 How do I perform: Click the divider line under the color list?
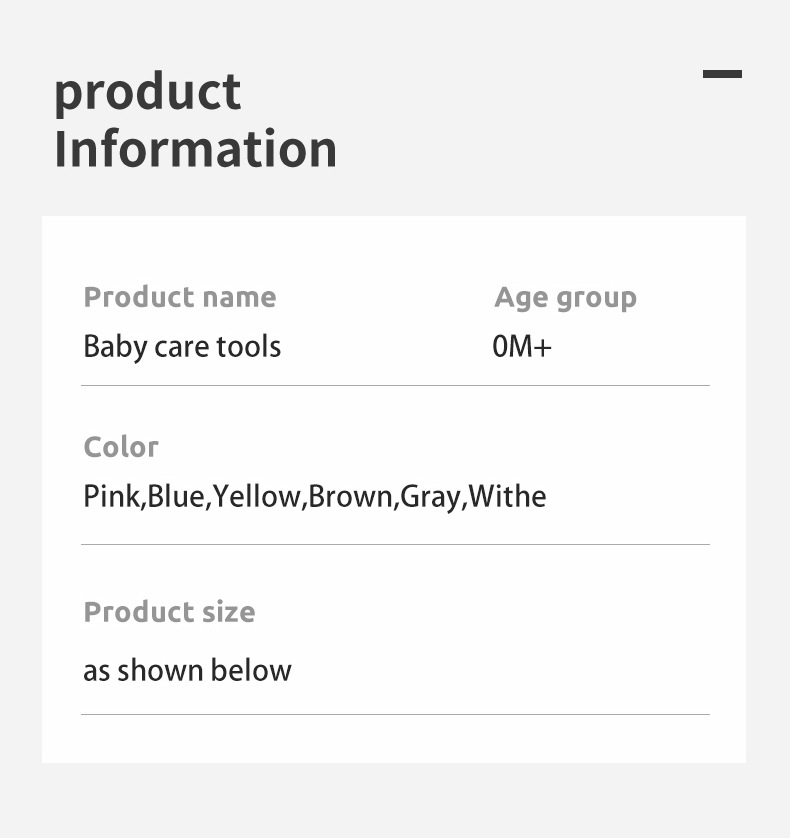click(395, 544)
